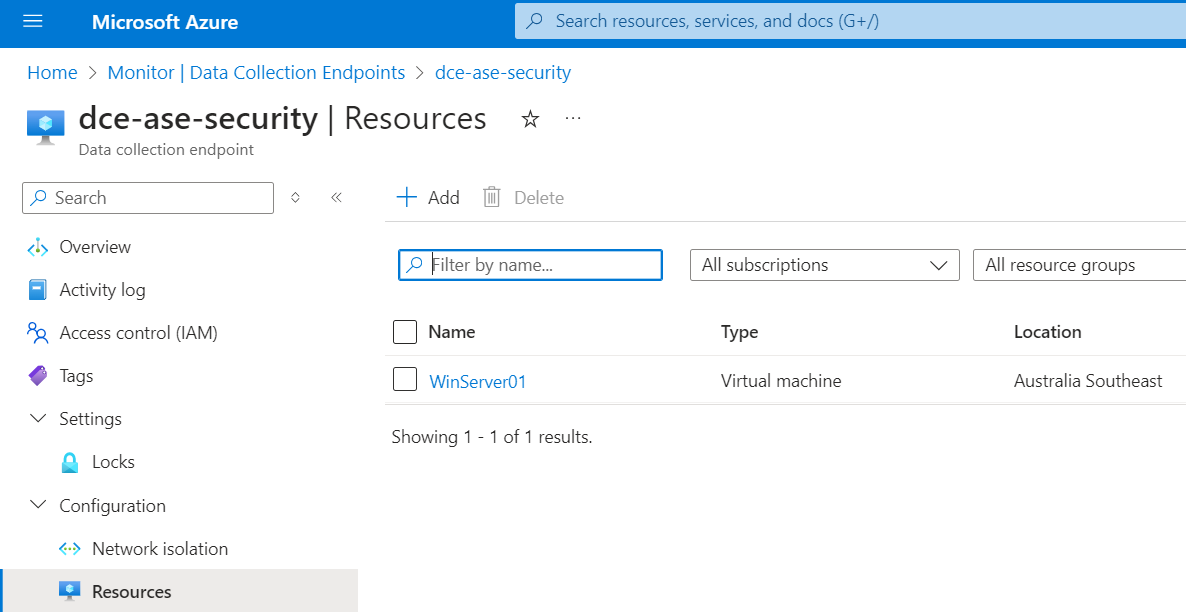Click the Activity log book icon
The width and height of the screenshot is (1186, 613).
(38, 290)
